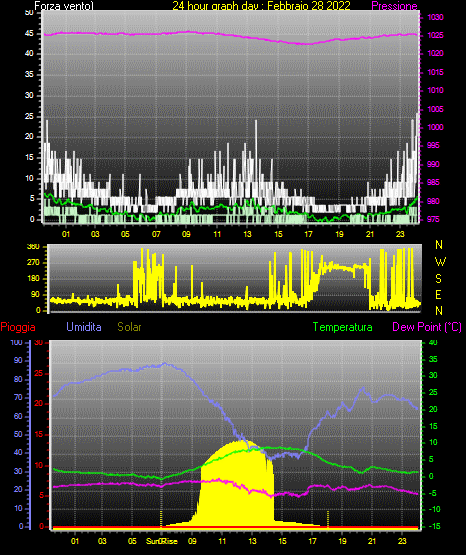
Task: Click the Temperatura legend label
Action: pos(343,327)
